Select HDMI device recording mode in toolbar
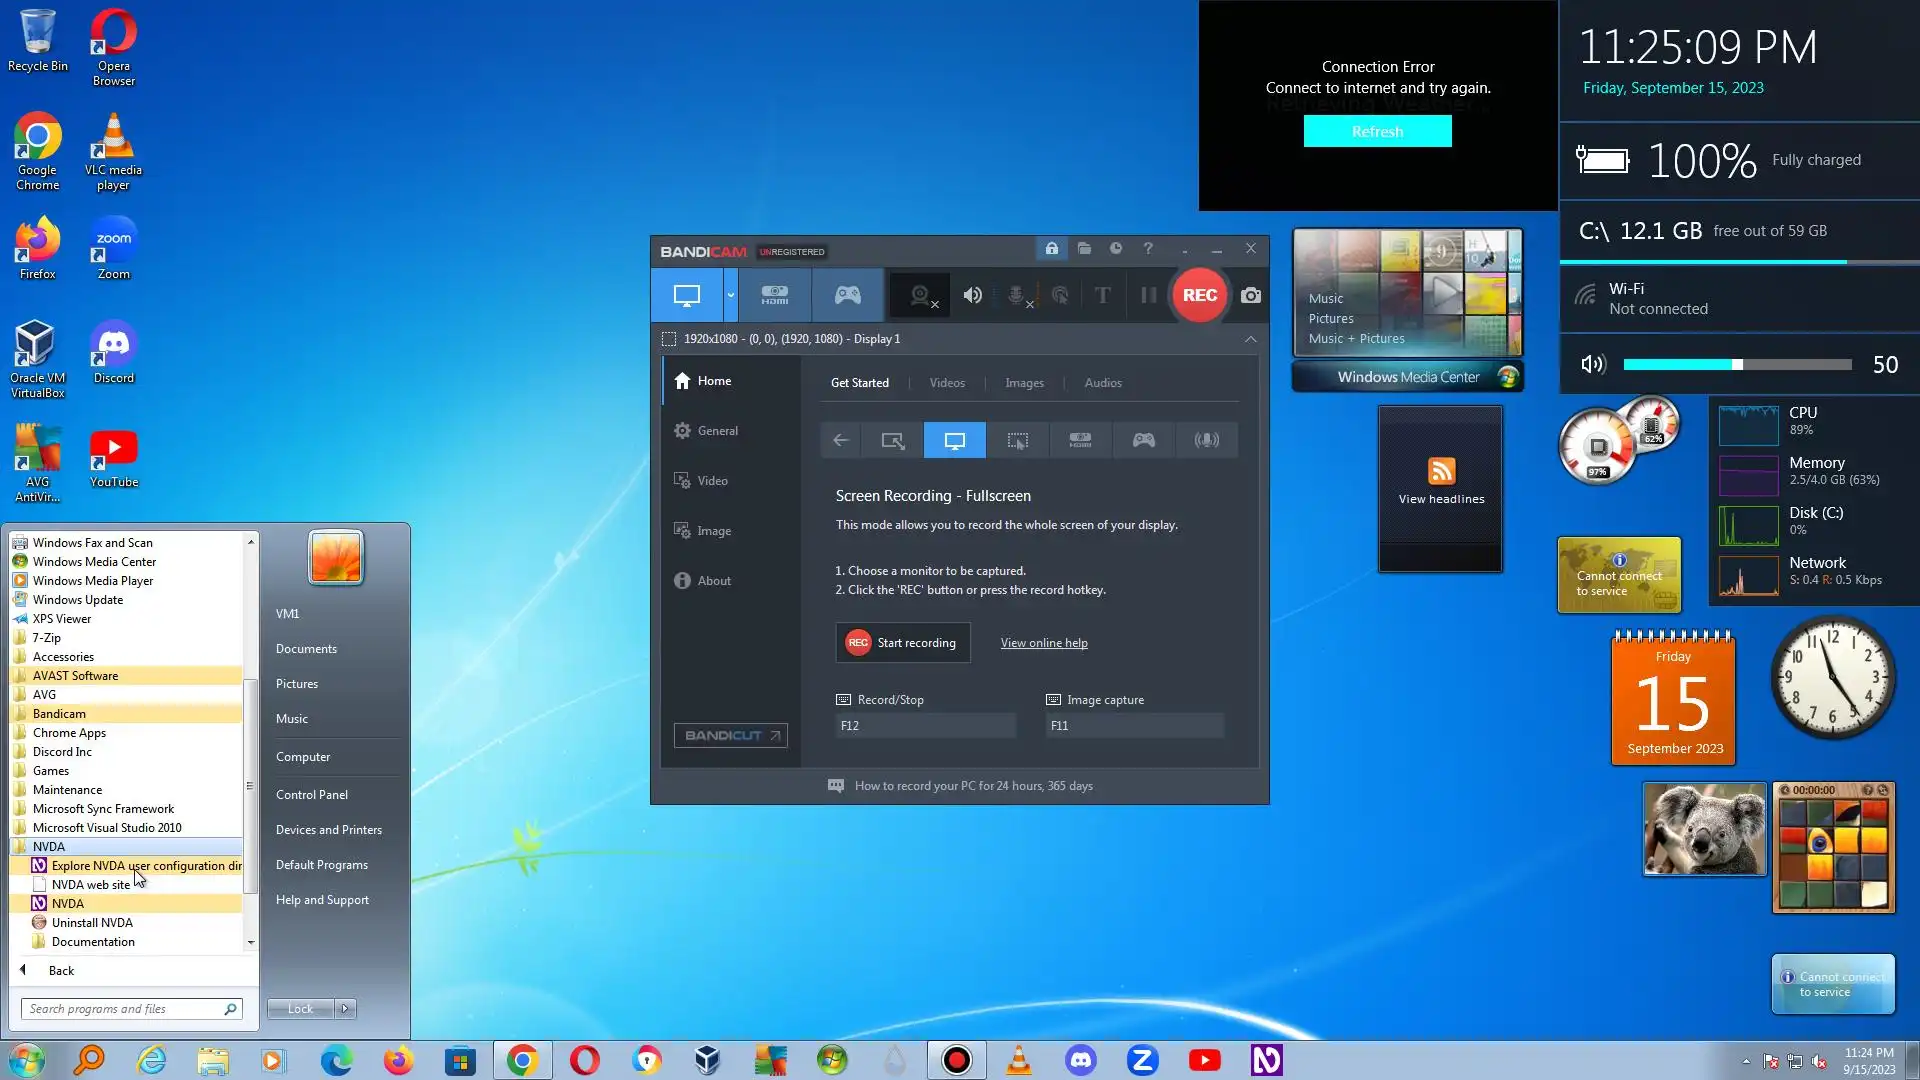The width and height of the screenshot is (1920, 1080). [775, 295]
